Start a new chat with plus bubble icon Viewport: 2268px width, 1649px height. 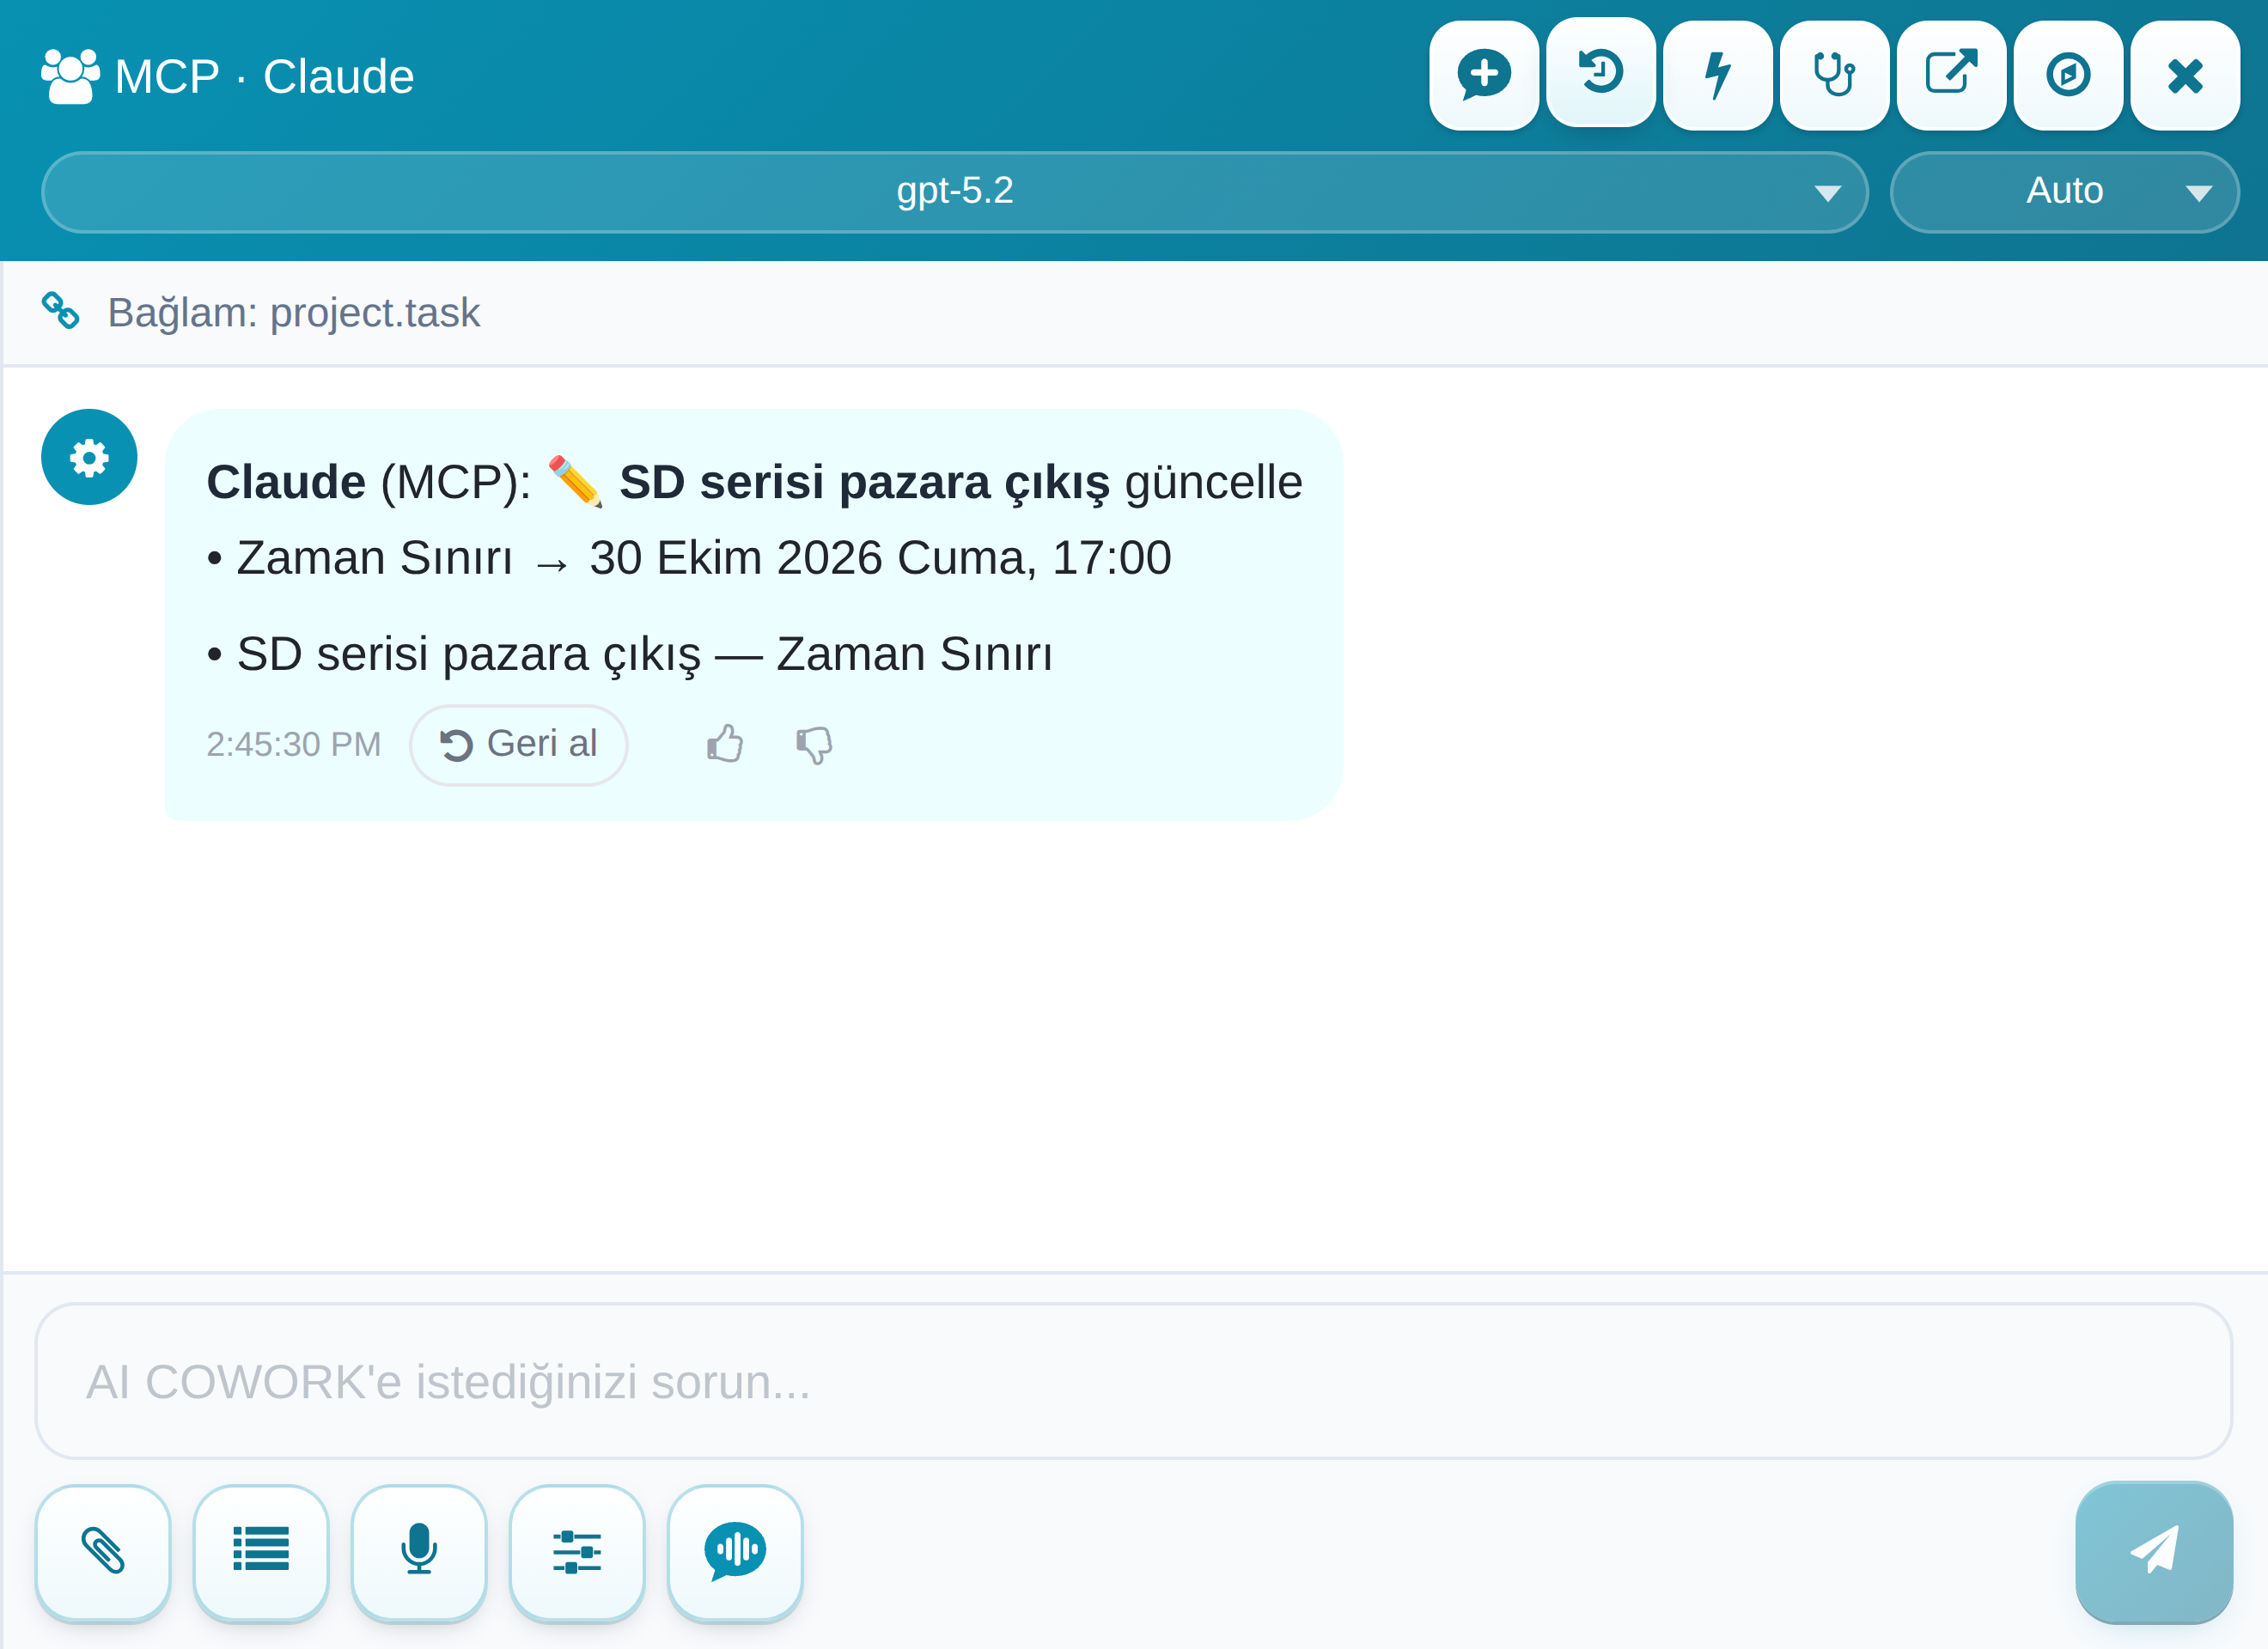click(x=1483, y=75)
